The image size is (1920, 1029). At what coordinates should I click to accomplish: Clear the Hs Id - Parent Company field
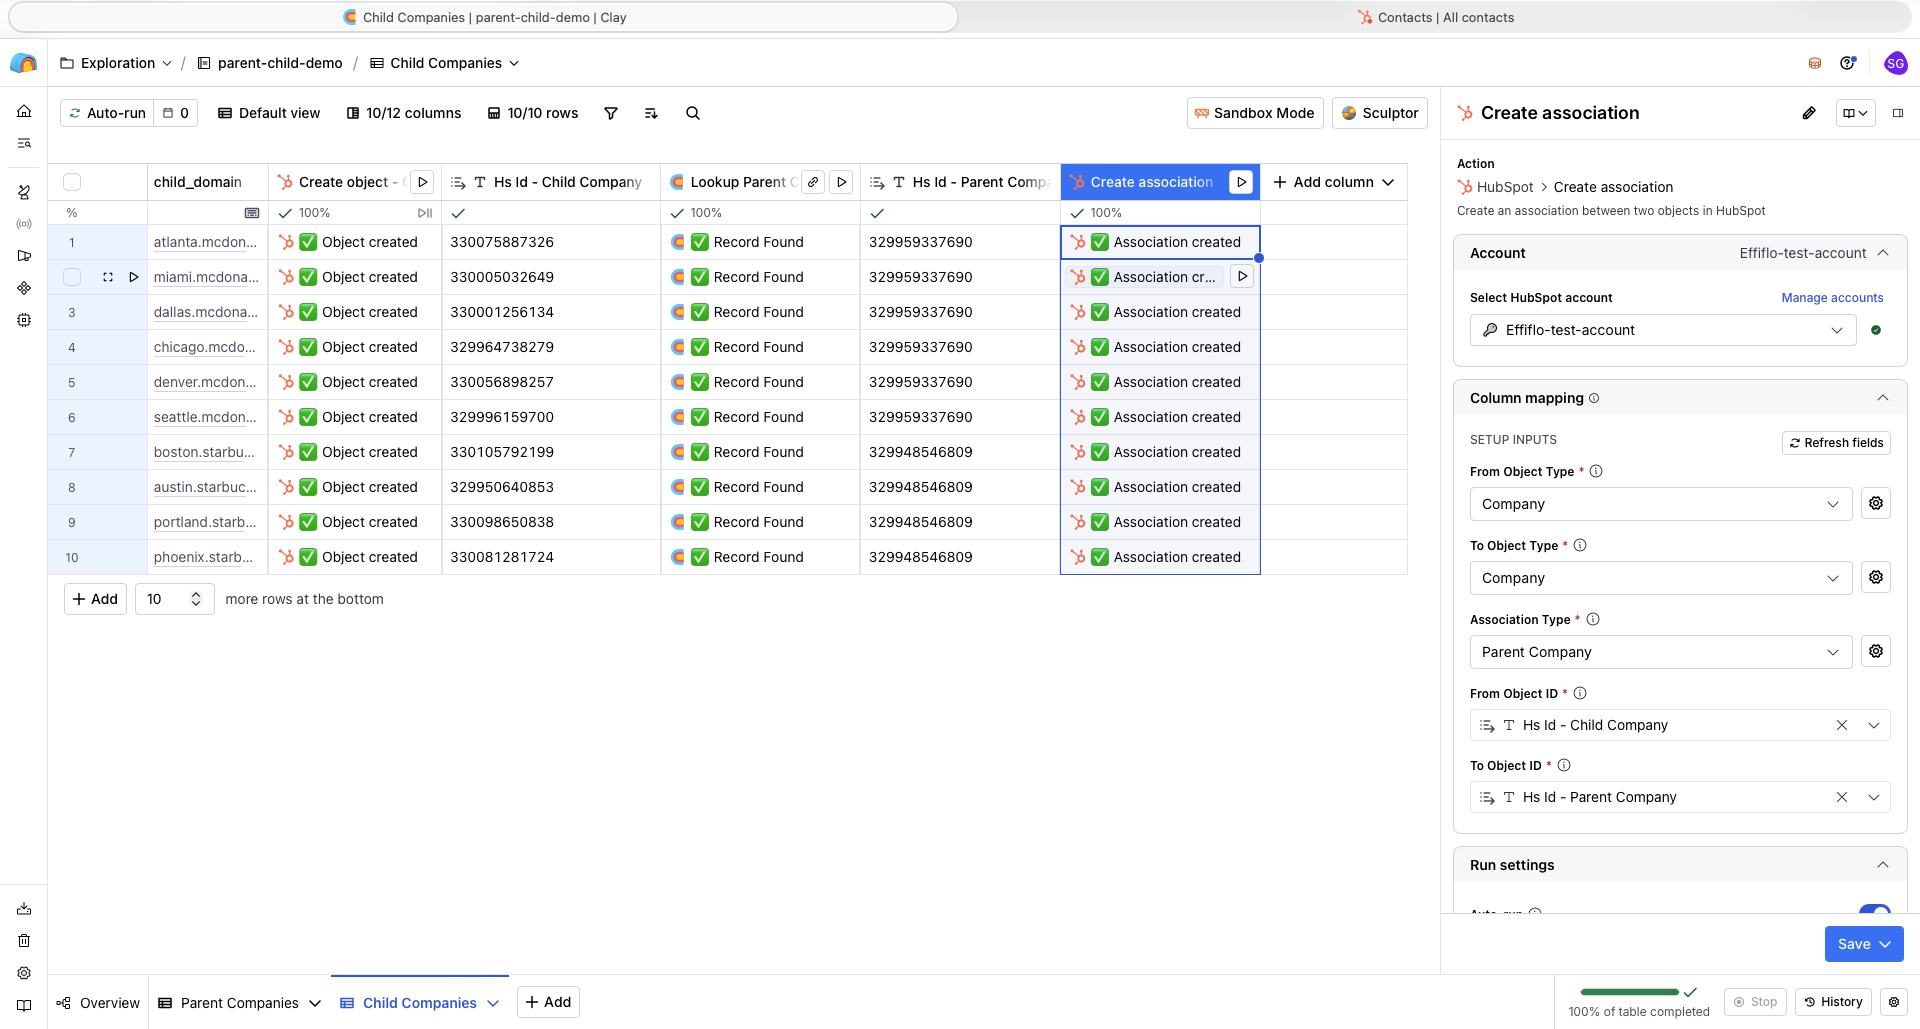point(1842,797)
